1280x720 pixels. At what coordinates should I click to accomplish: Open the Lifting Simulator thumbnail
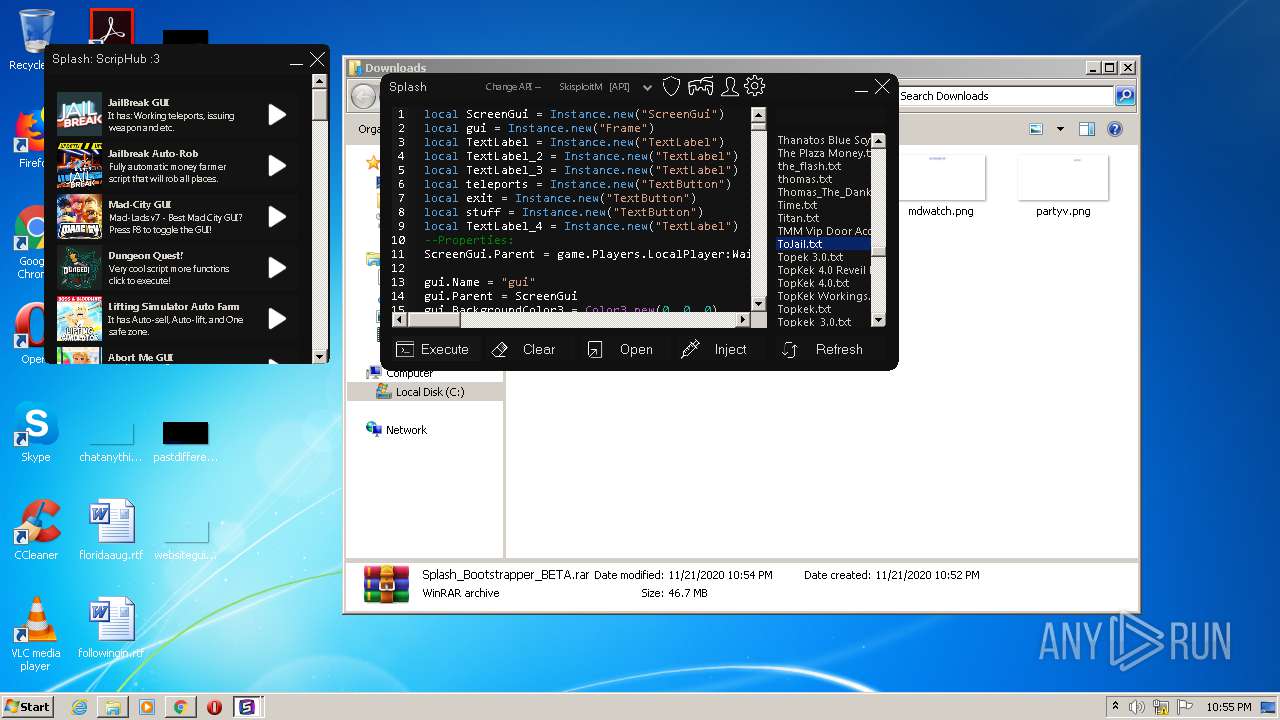79,318
